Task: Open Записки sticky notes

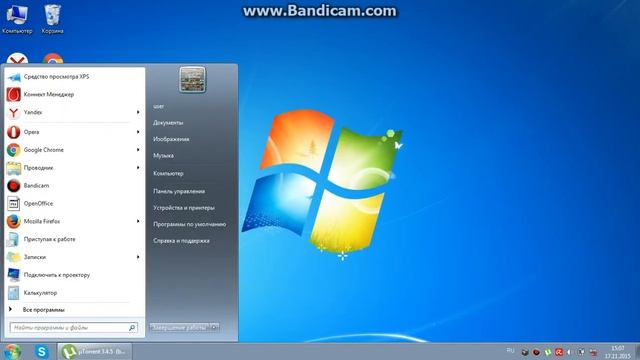Action: tap(74, 257)
